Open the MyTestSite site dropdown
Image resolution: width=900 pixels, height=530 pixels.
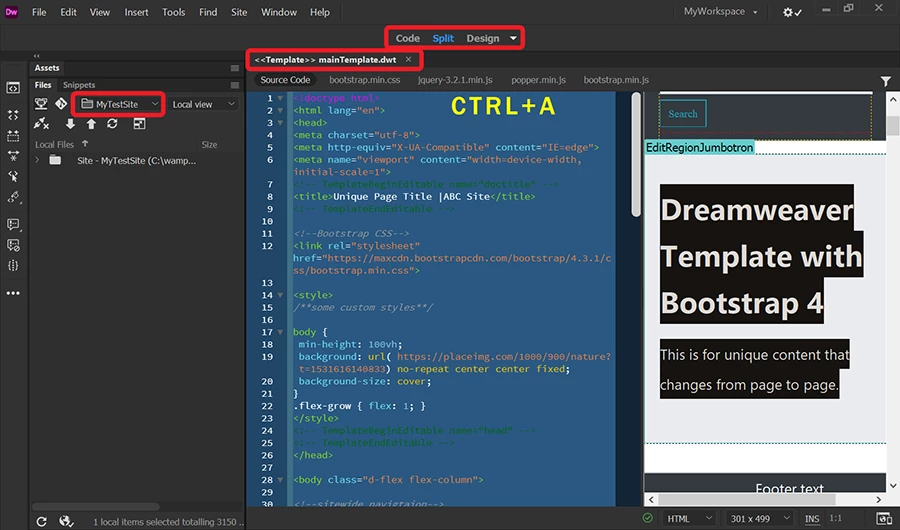pyautogui.click(x=119, y=105)
